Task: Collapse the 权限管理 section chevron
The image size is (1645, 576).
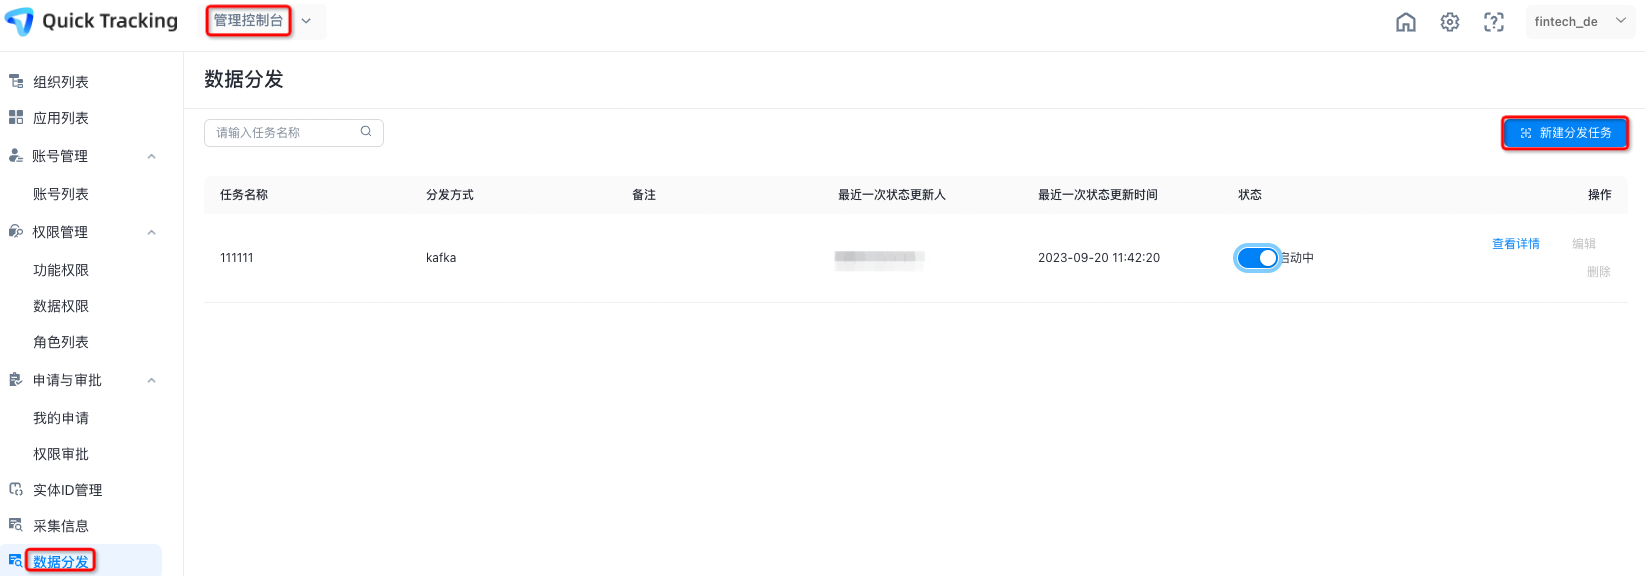Action: pyautogui.click(x=152, y=232)
